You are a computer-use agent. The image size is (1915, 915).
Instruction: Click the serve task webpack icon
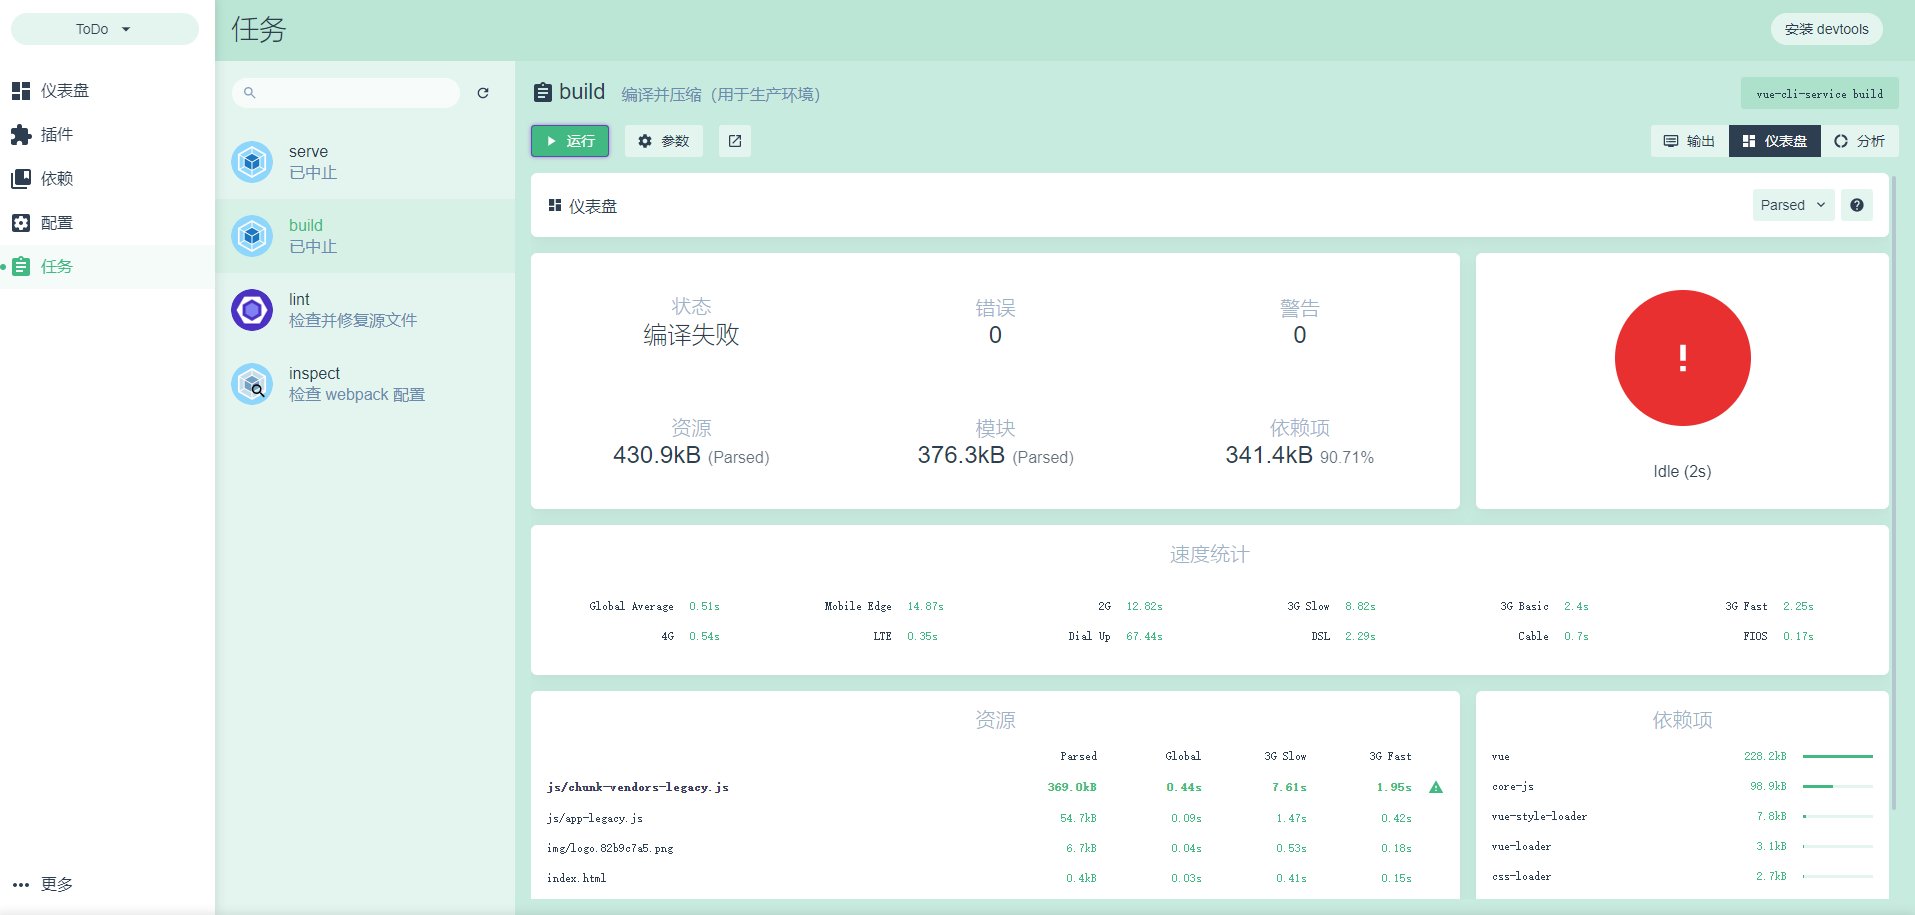coord(252,162)
